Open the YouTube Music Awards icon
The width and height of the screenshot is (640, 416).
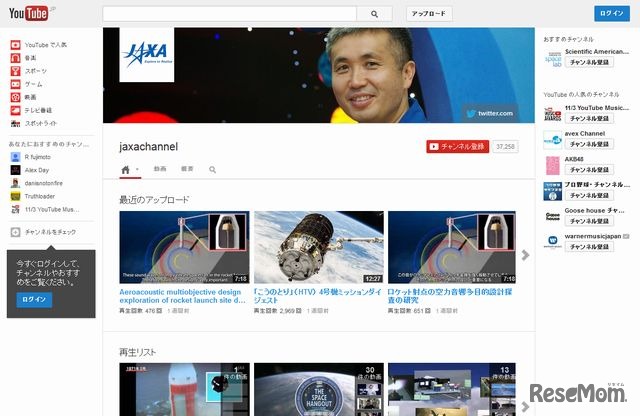[x=553, y=114]
